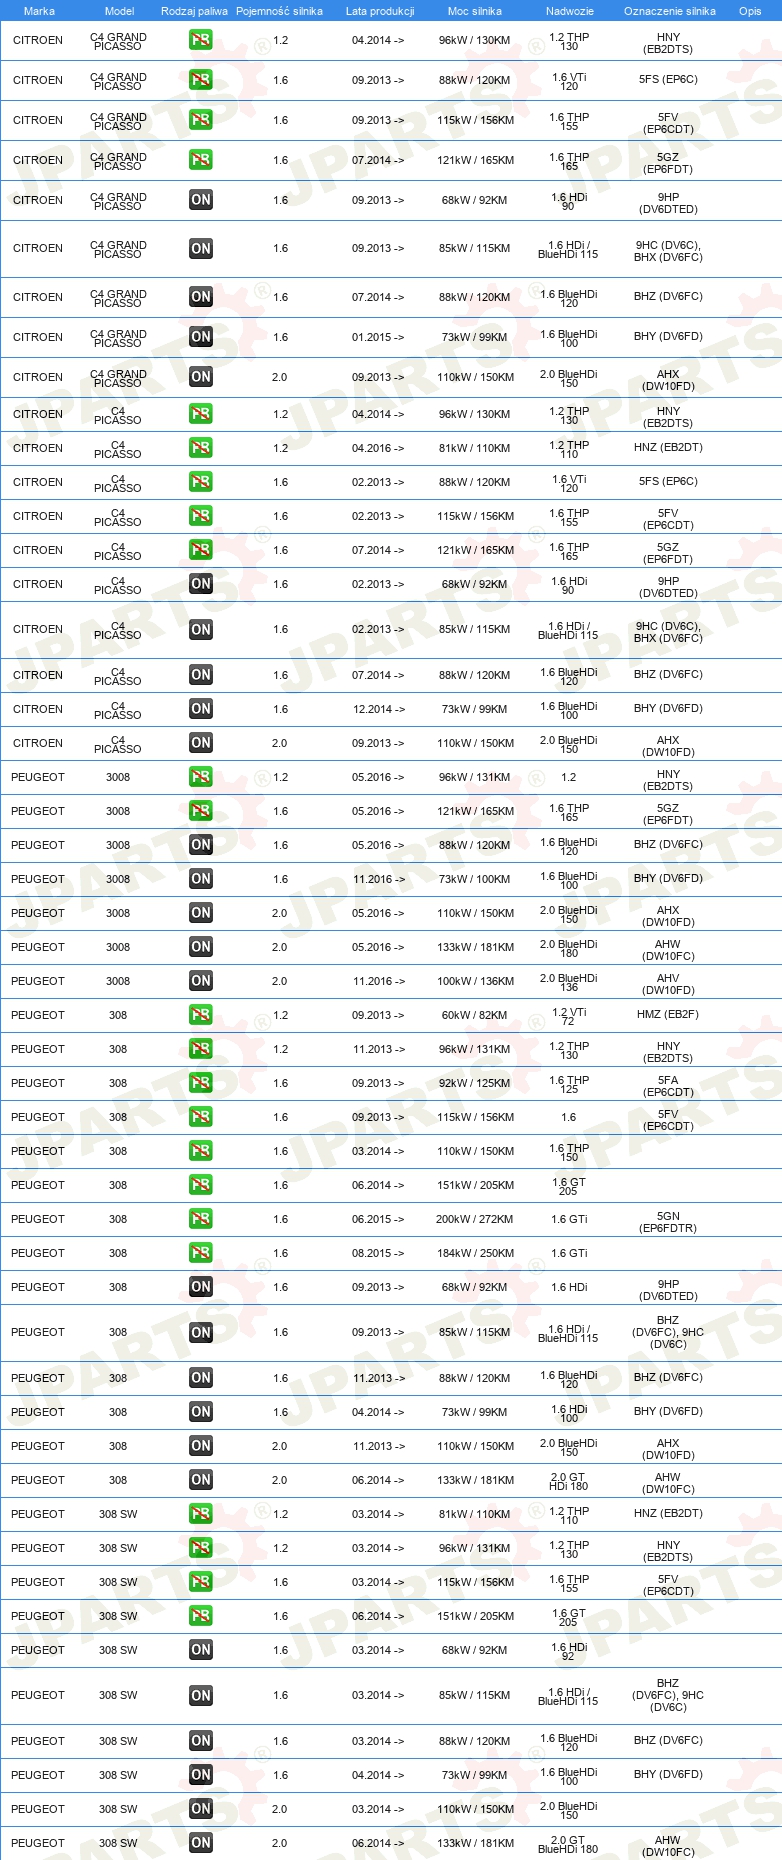Screen dimensions: 782x1860
Task: Click the 'Opis' column header
Action: tap(750, 11)
